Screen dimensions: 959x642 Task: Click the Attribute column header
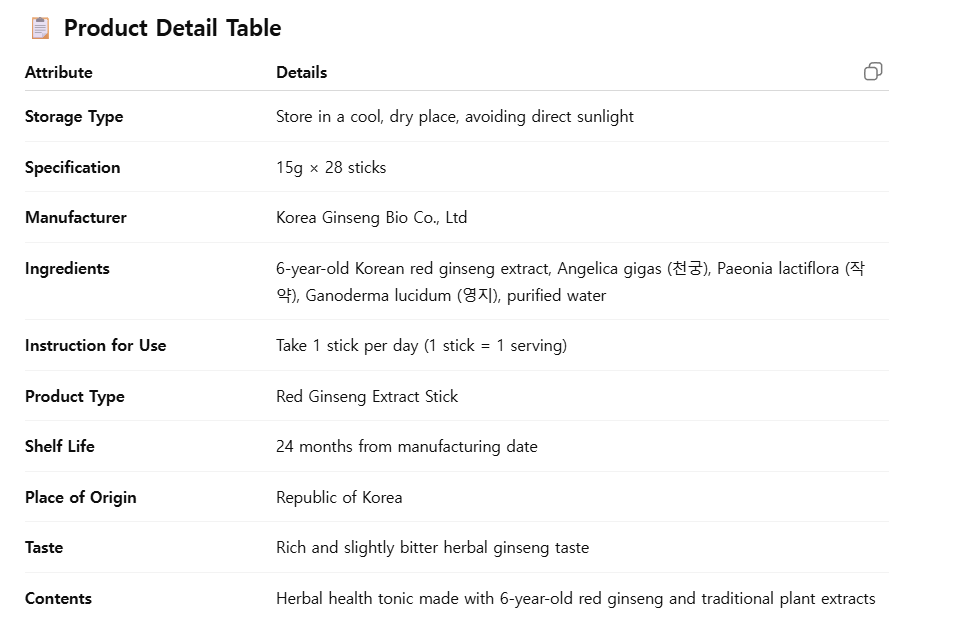59,72
